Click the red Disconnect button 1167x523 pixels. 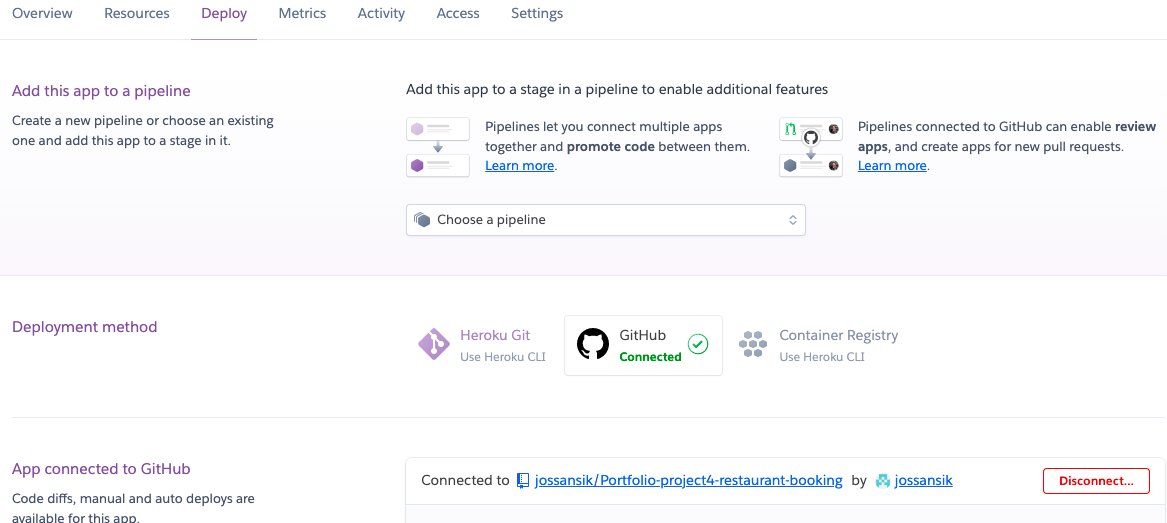pos(1096,481)
